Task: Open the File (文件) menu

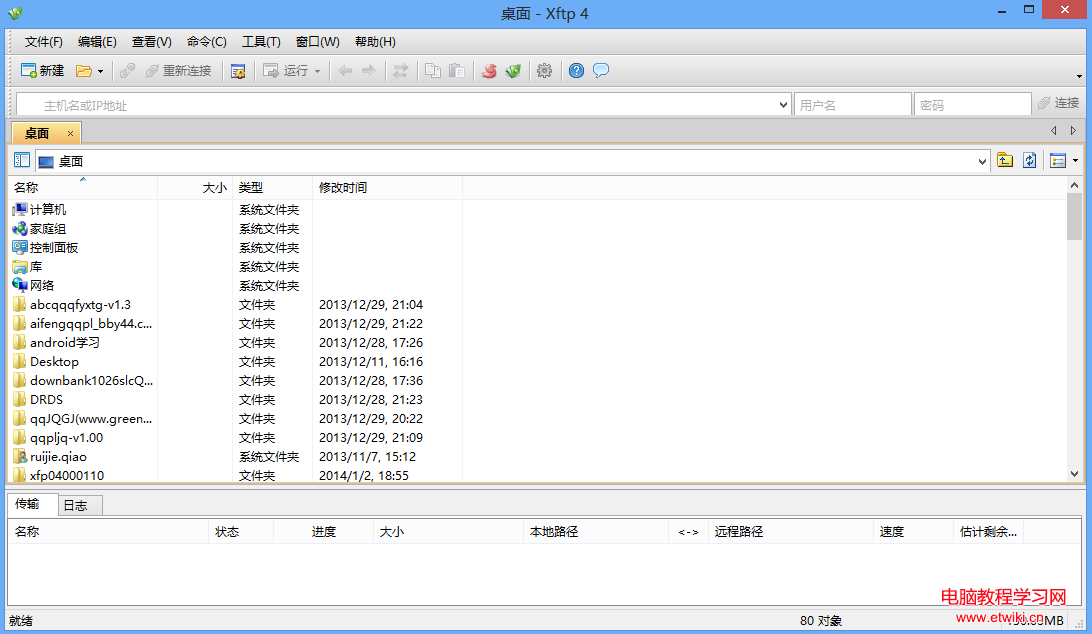Action: coord(44,42)
